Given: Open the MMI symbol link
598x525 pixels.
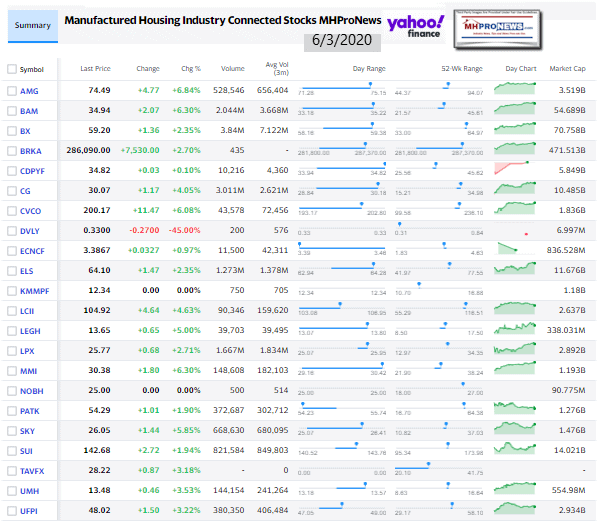Looking at the screenshot, I should (x=29, y=371).
